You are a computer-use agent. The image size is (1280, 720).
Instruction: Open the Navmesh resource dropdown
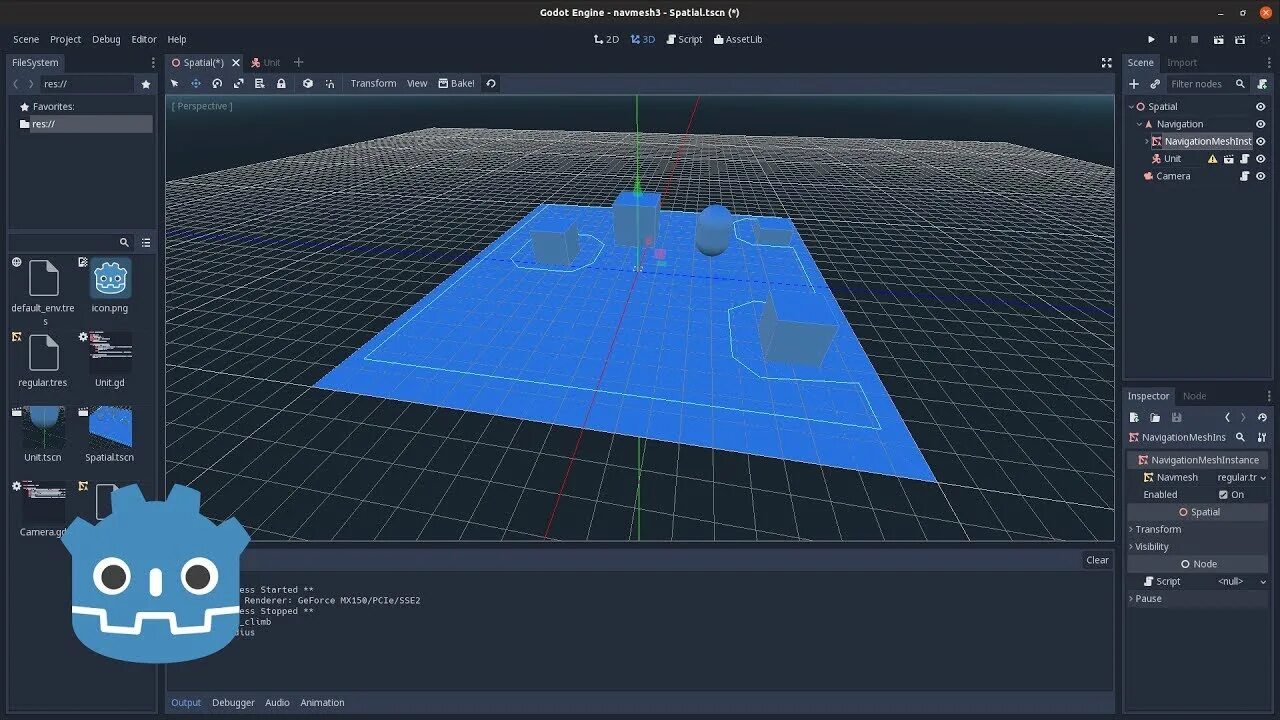pos(1241,477)
